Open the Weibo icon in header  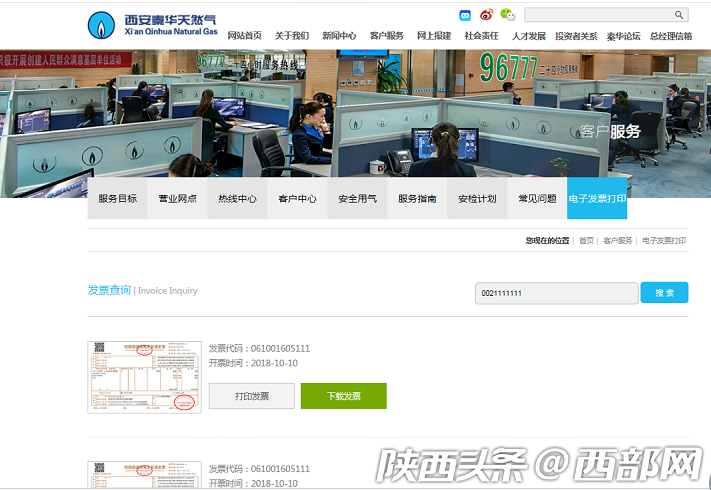pyautogui.click(x=487, y=15)
